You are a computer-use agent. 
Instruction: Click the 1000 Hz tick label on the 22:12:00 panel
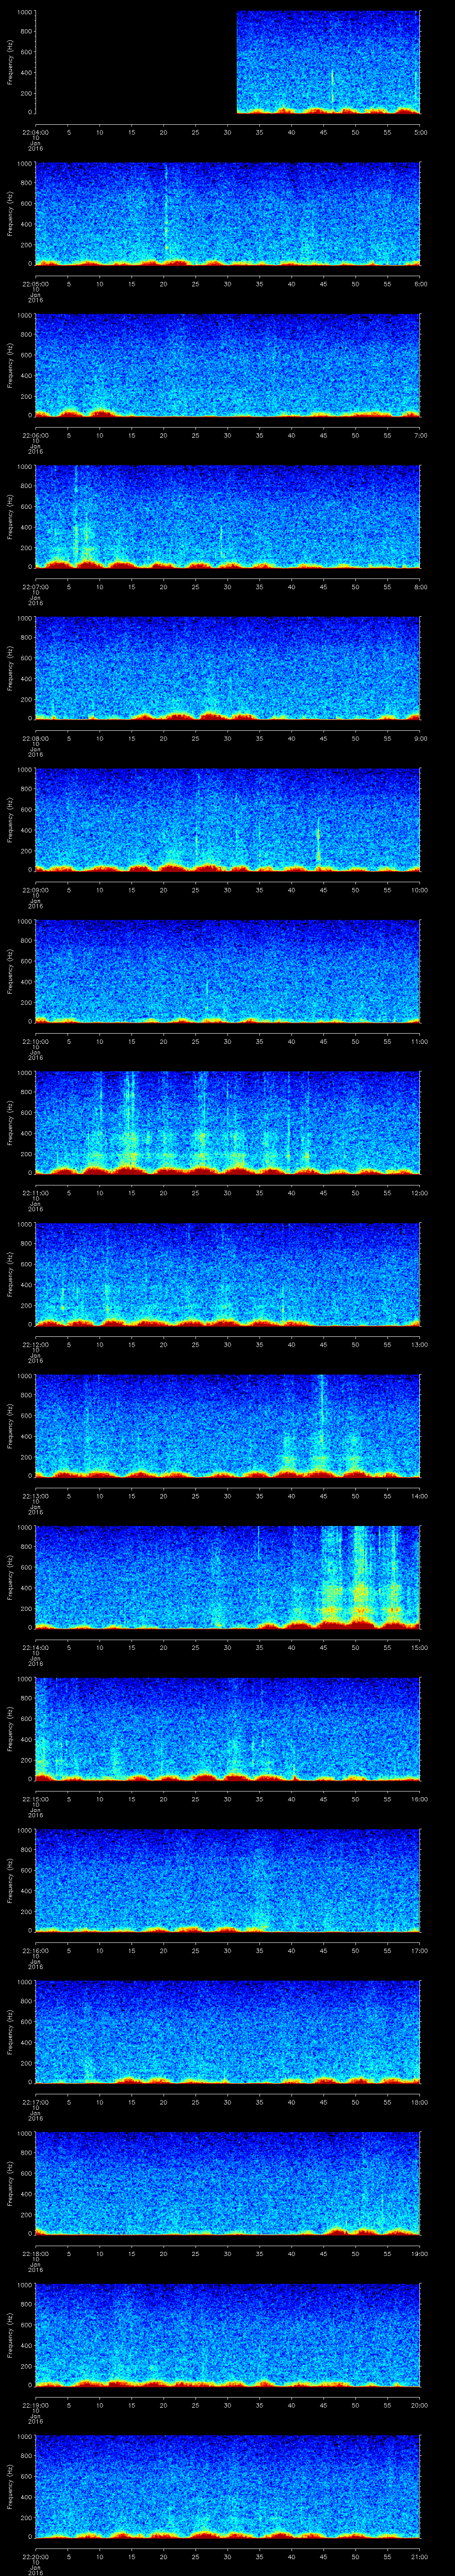pyautogui.click(x=24, y=1225)
